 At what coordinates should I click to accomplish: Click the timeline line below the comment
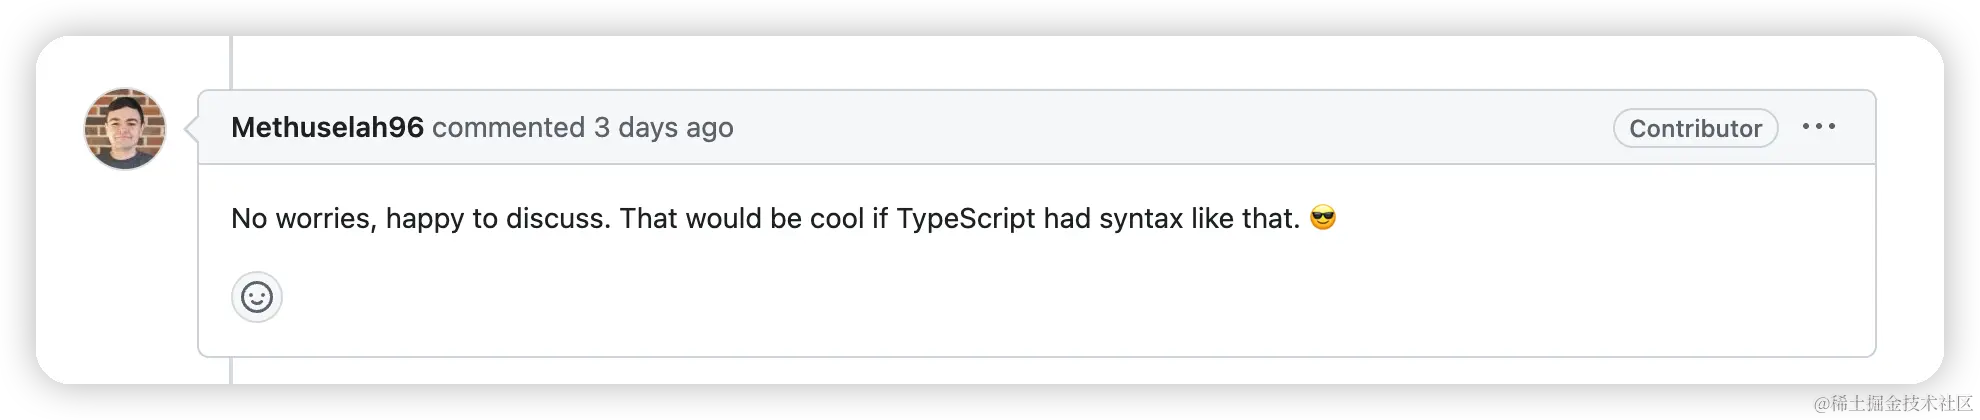(x=231, y=370)
